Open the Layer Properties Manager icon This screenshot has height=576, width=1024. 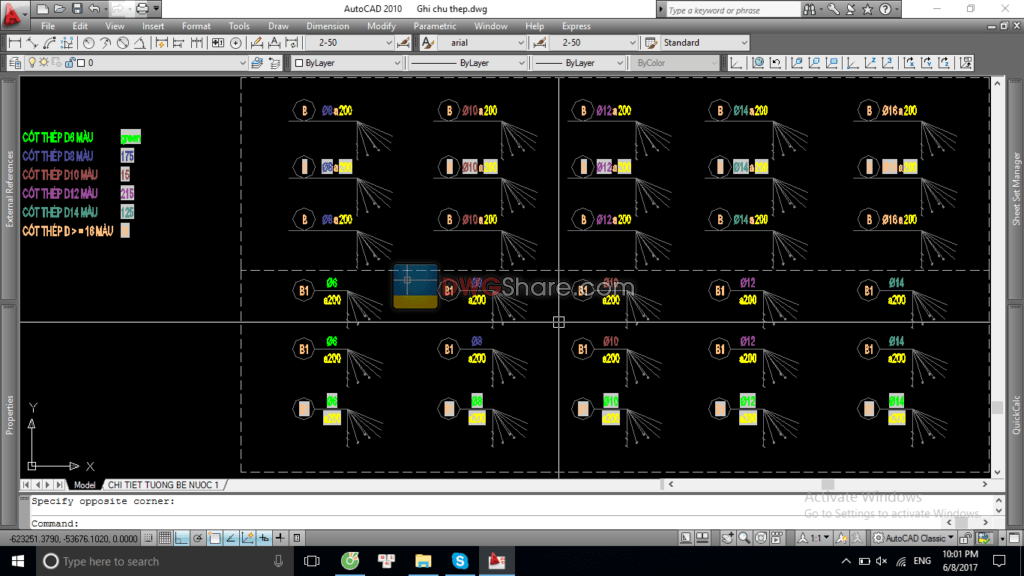[x=15, y=62]
